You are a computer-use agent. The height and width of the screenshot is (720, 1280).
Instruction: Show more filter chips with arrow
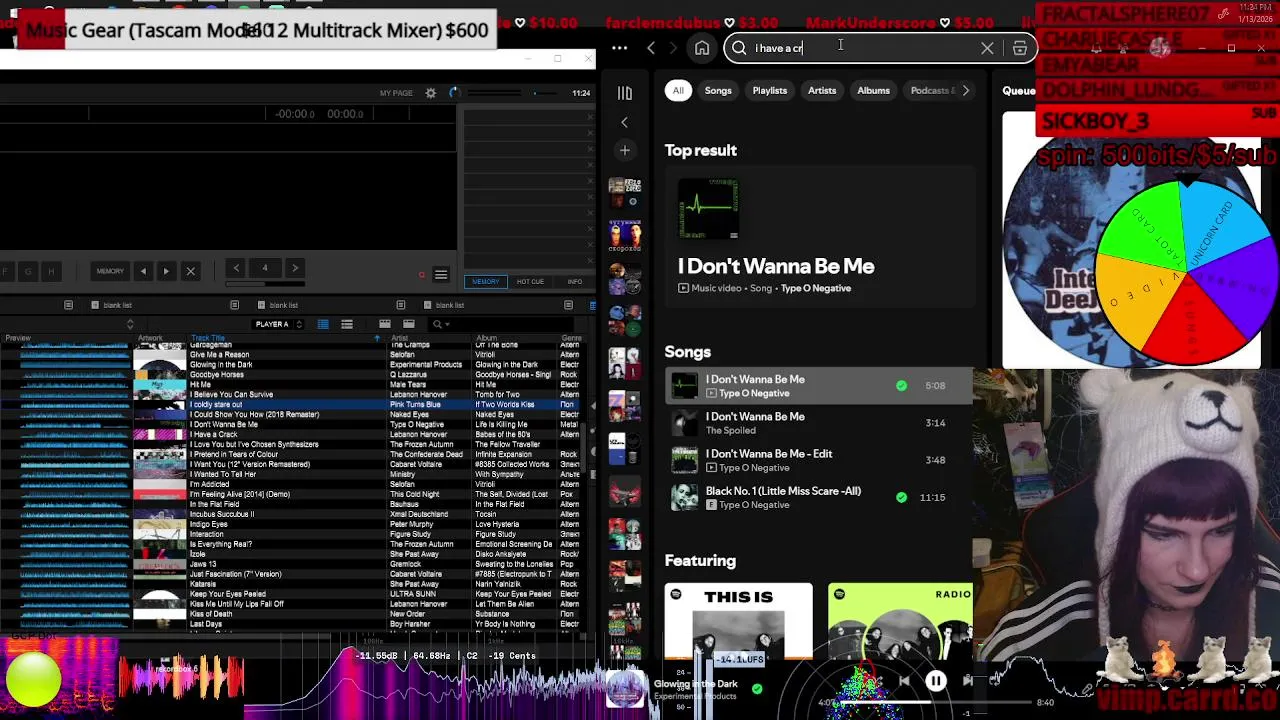point(965,90)
